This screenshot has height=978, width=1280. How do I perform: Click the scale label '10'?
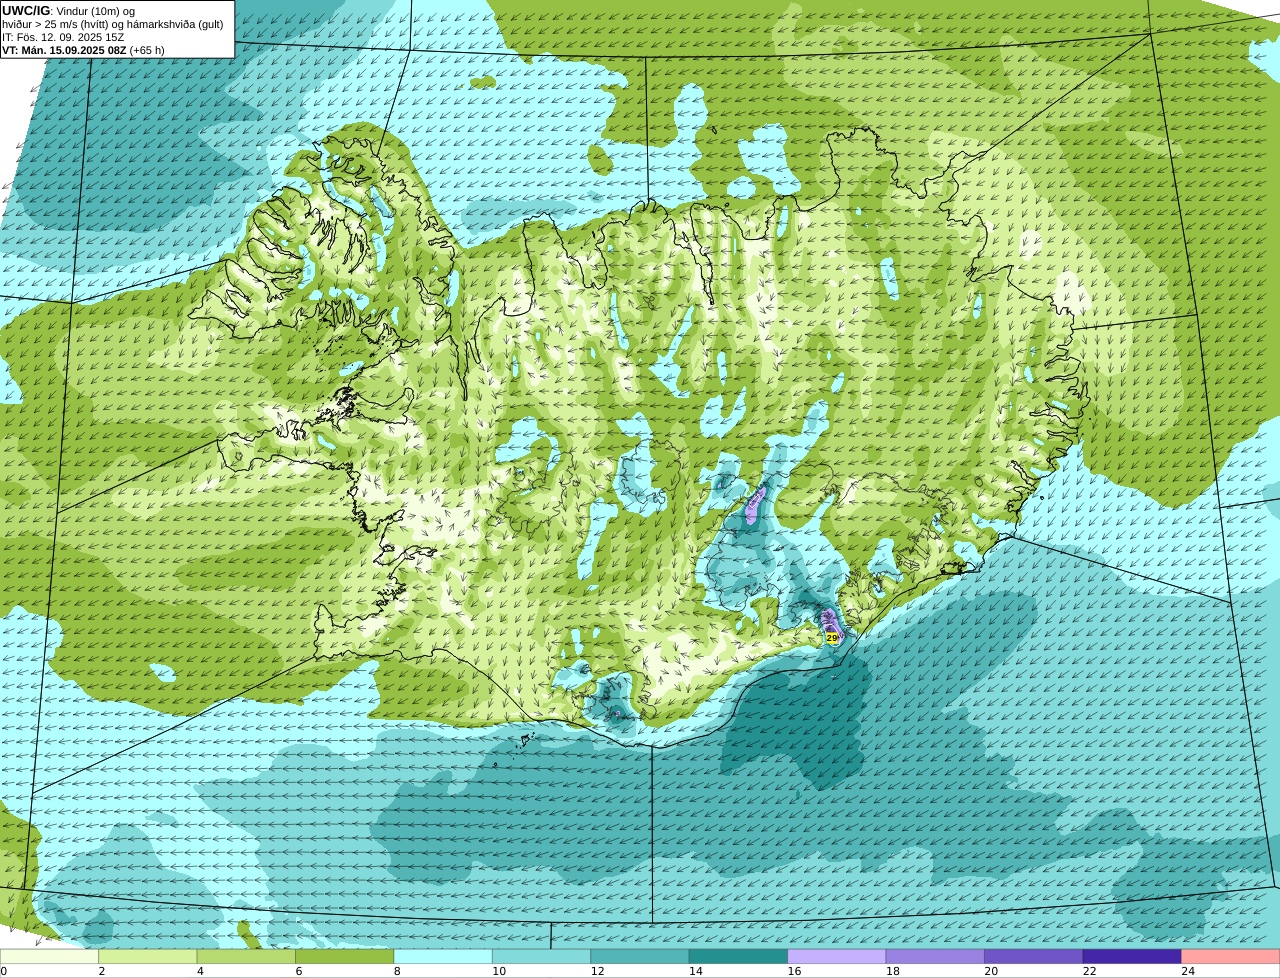(498, 970)
